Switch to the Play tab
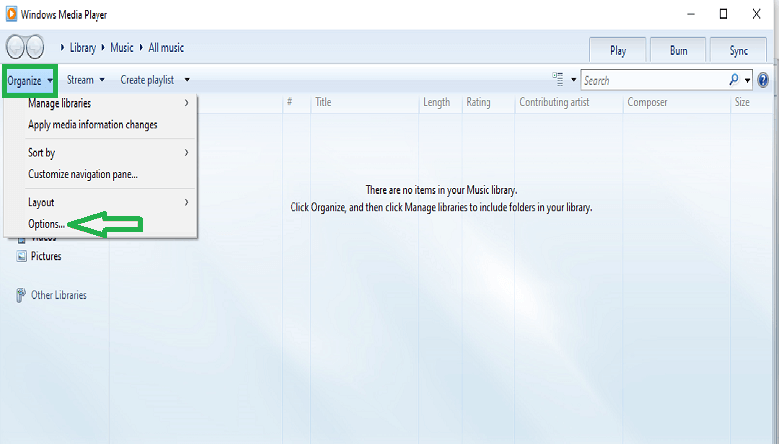Screen dimensions: 779x444 coord(618,50)
